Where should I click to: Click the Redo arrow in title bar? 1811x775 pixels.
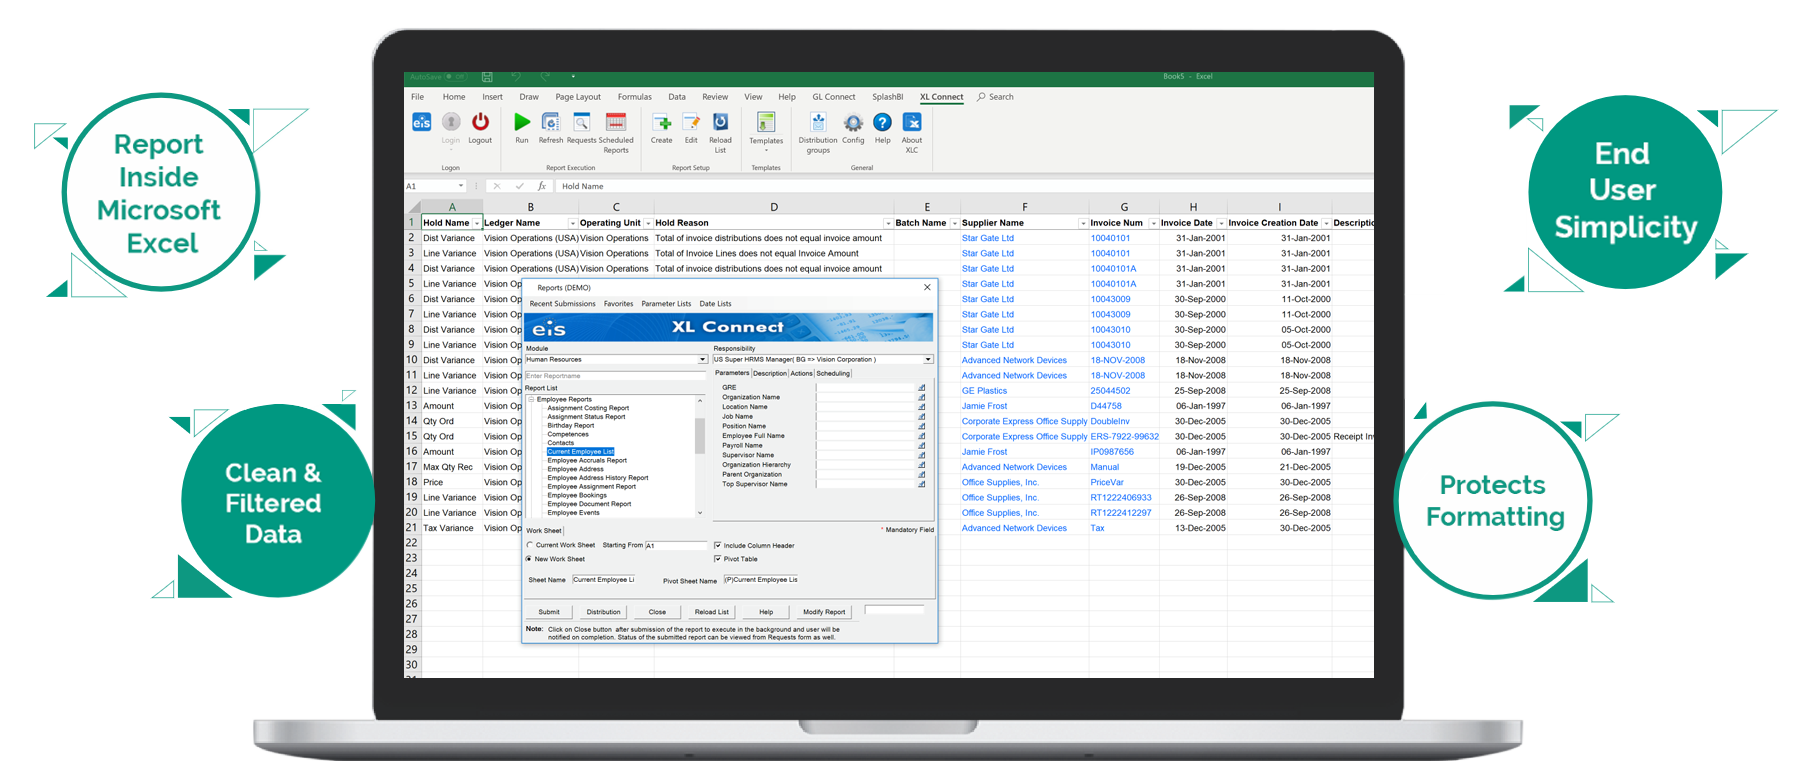(545, 77)
